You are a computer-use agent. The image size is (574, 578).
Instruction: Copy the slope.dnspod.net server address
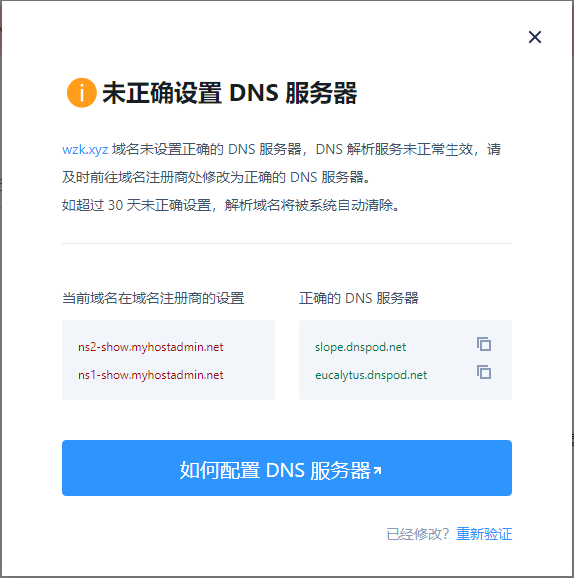coord(484,344)
